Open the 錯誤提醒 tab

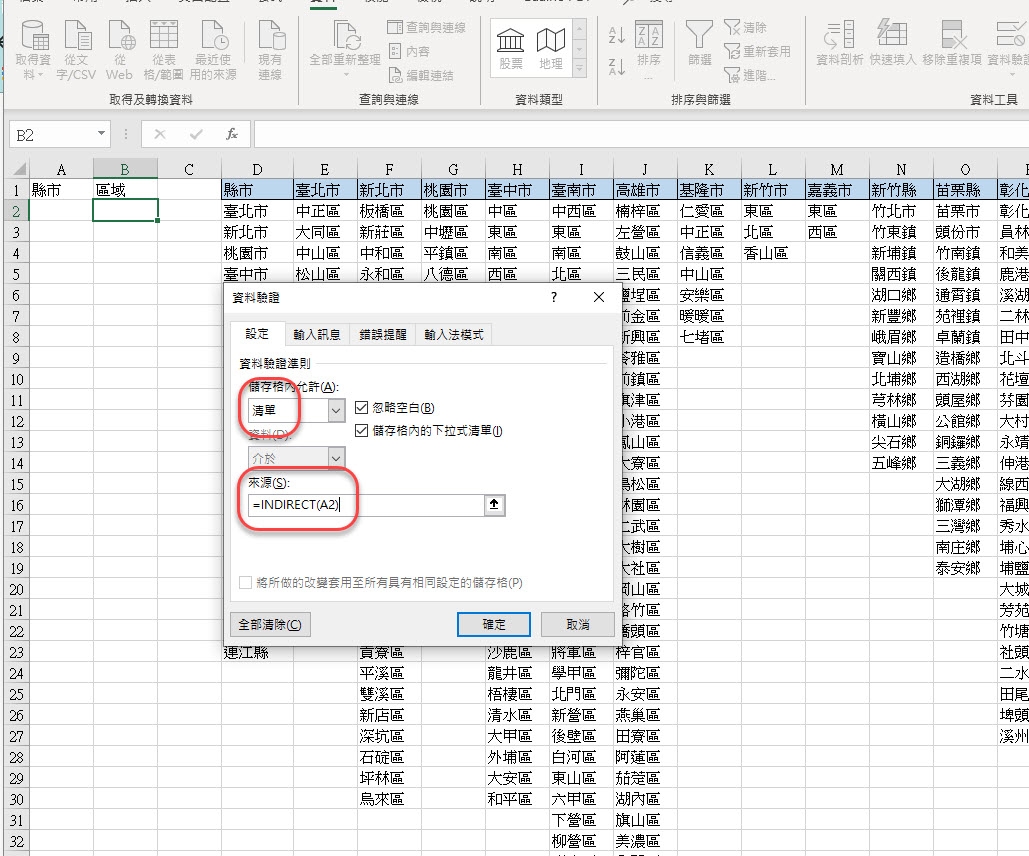pos(382,335)
